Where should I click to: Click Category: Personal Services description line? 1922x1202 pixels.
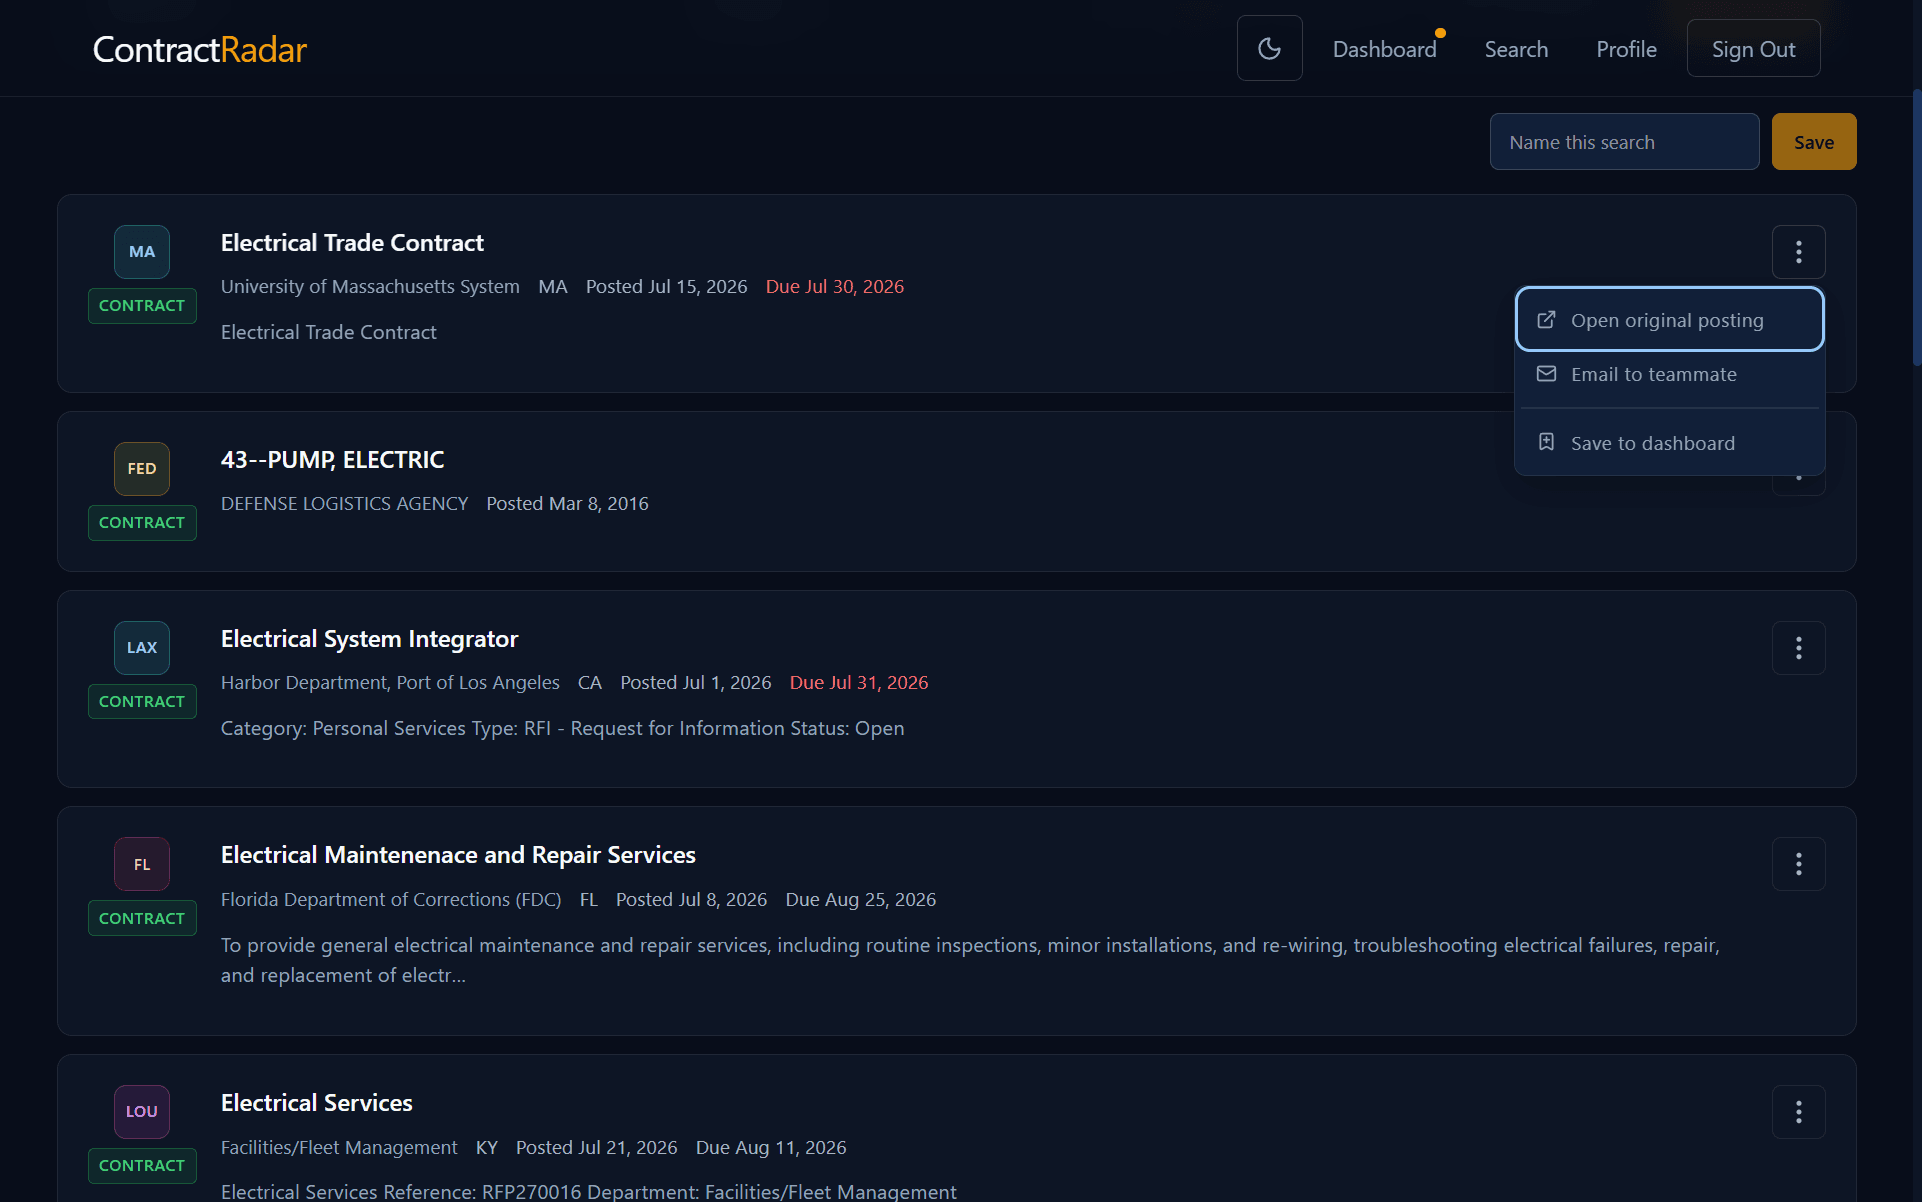point(562,729)
